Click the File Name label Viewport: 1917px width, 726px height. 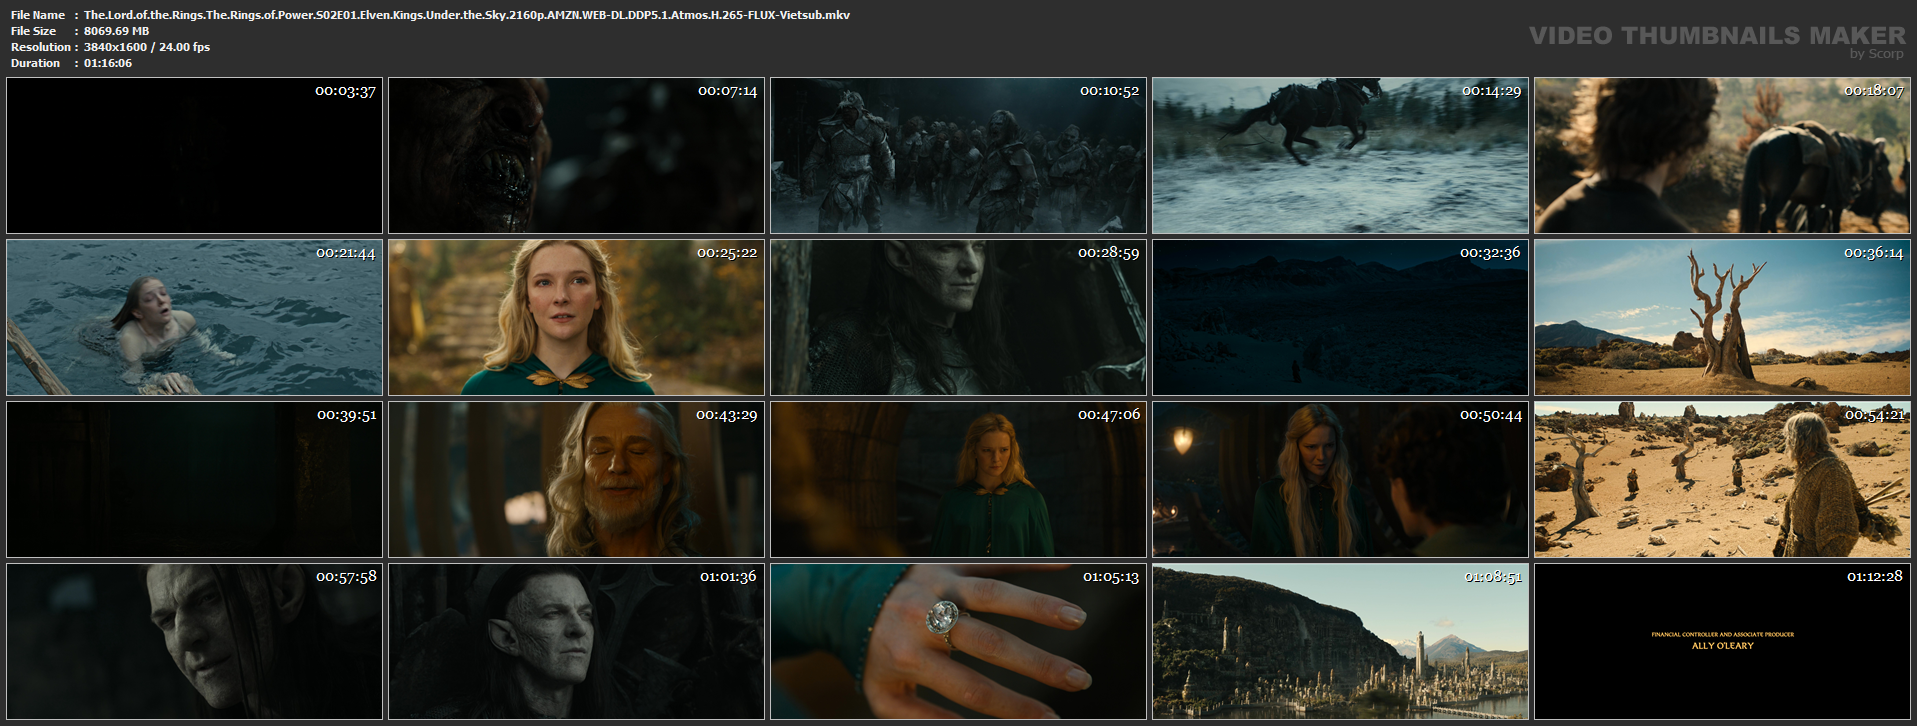click(38, 15)
